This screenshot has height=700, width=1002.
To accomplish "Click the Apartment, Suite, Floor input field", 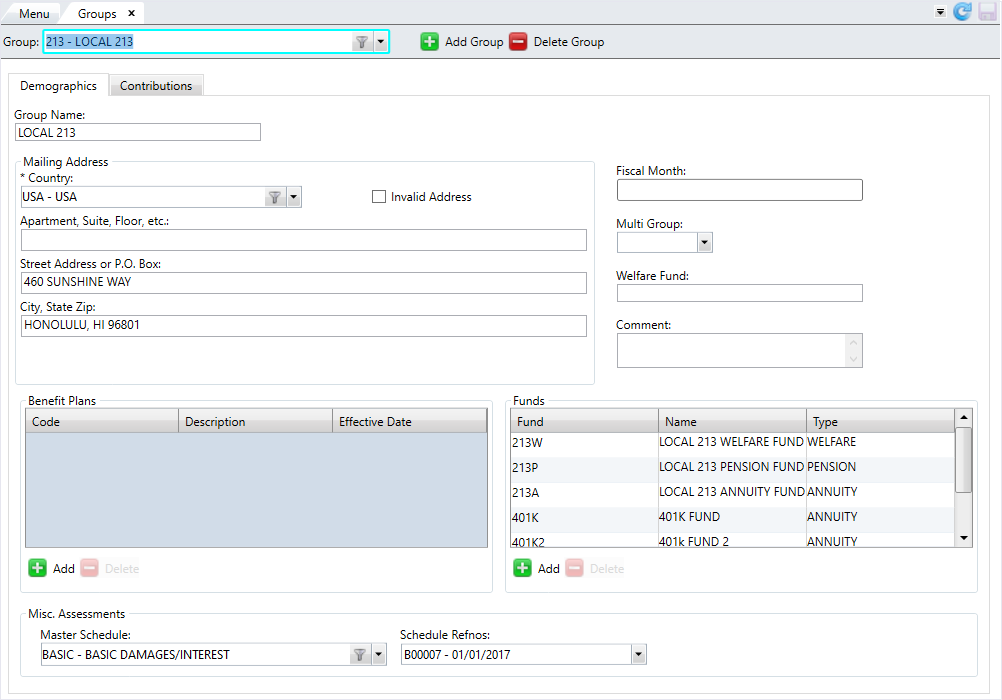I will point(304,240).
